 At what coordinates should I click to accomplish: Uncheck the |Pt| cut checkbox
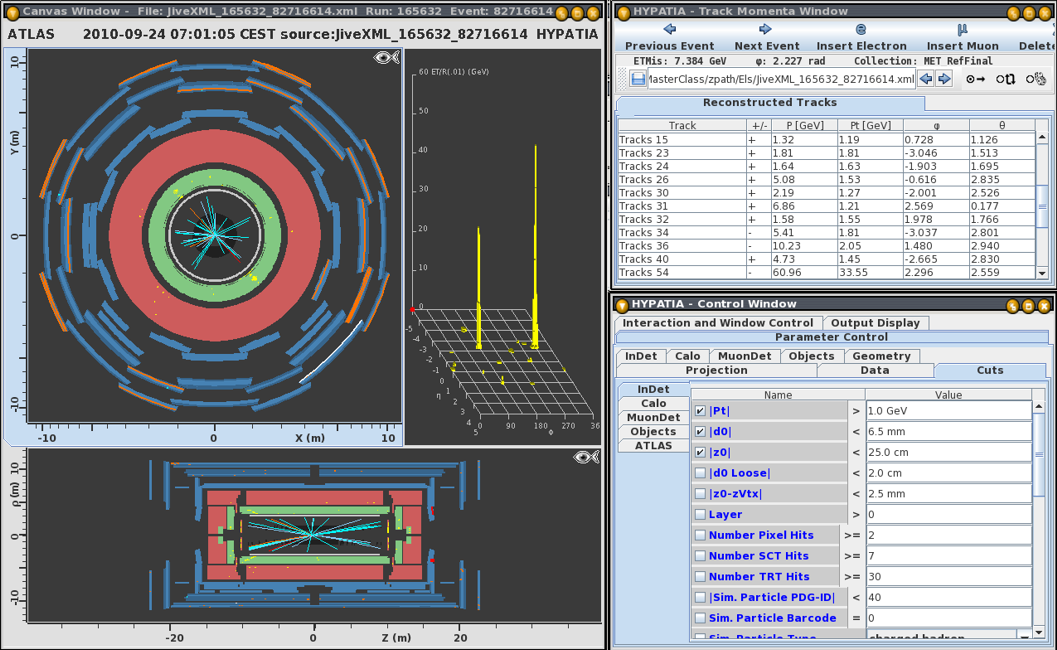click(x=700, y=411)
